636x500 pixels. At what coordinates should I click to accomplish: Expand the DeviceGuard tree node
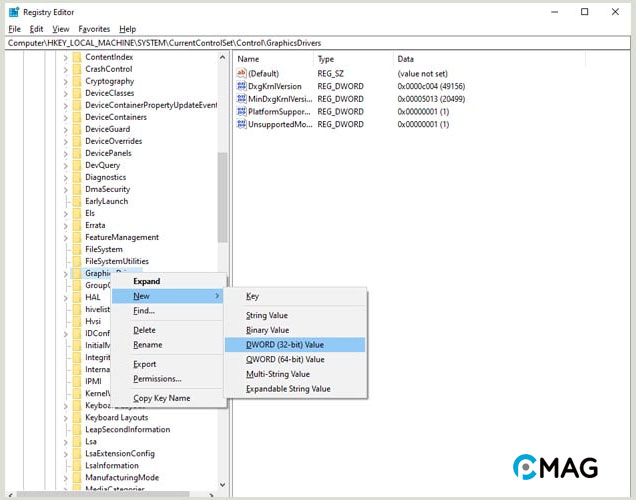(66, 129)
